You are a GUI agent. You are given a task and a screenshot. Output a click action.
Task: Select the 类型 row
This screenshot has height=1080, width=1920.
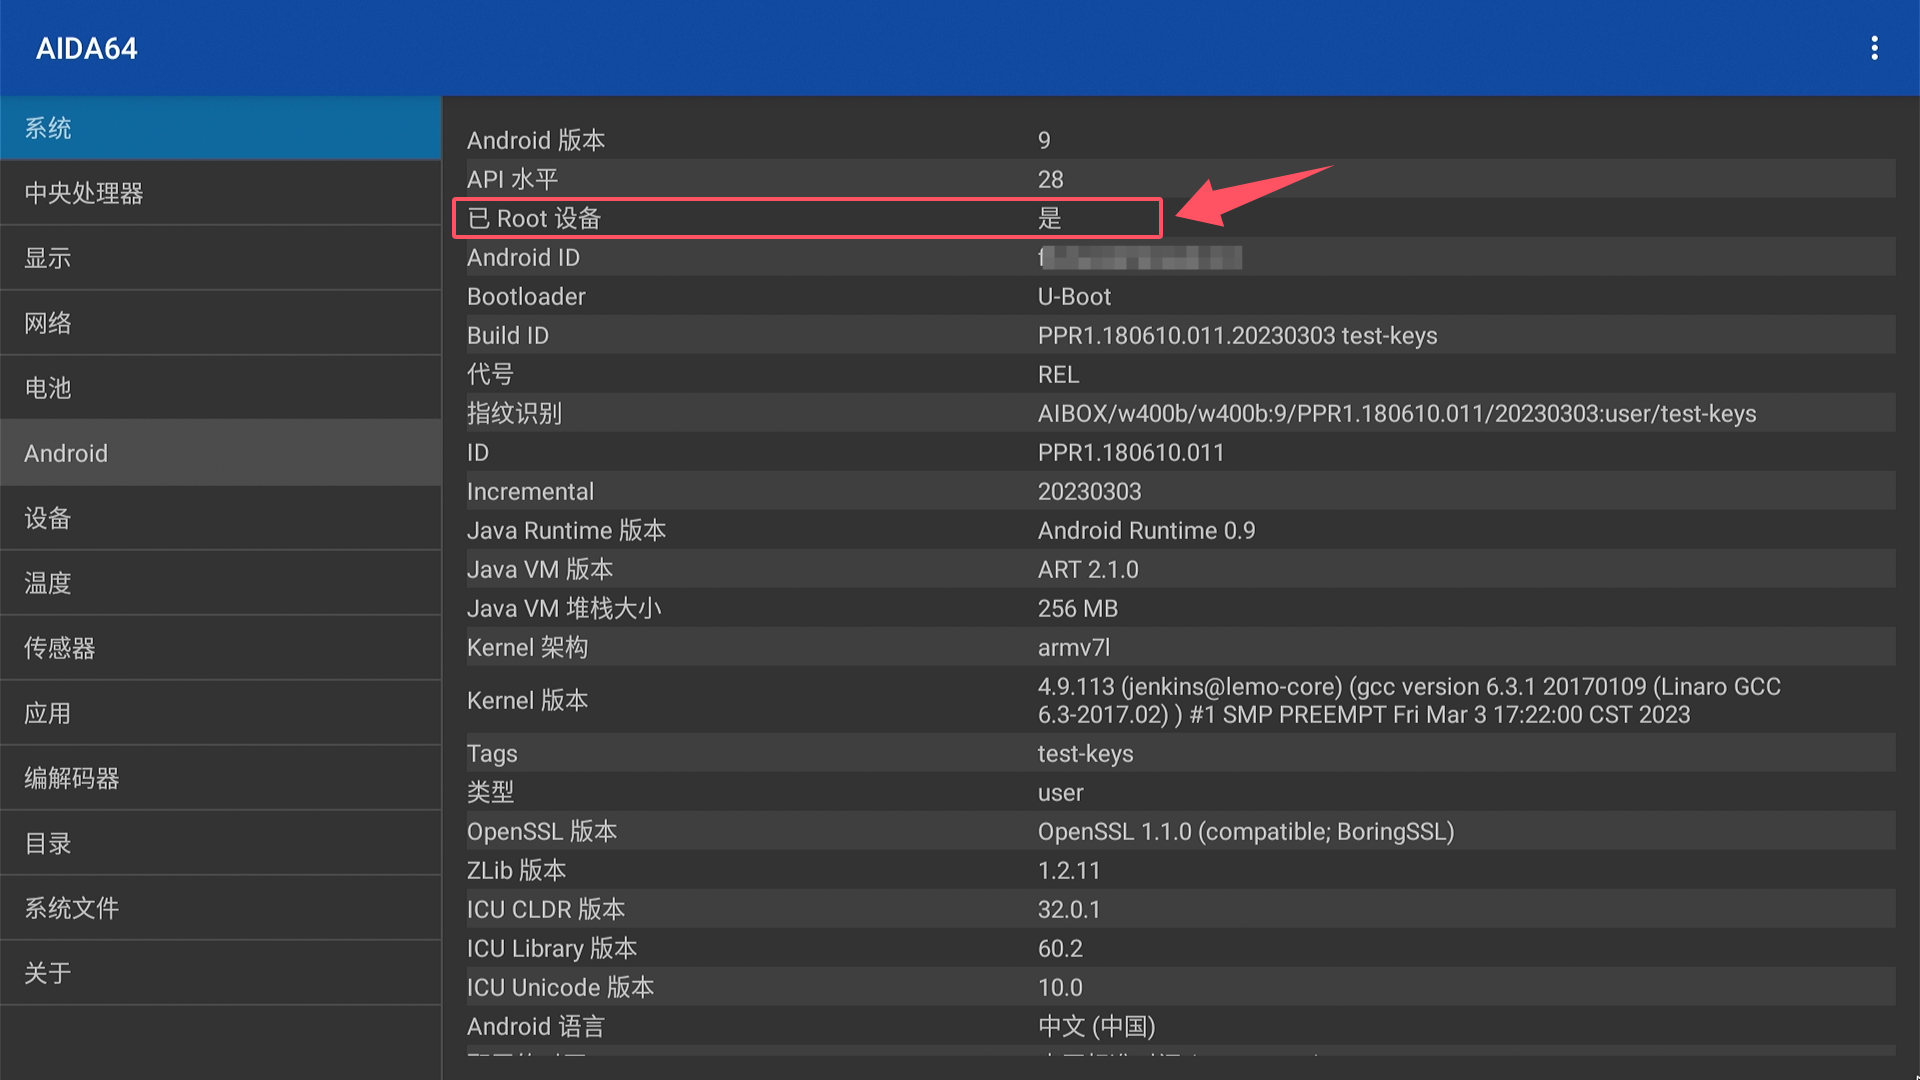pos(1180,792)
